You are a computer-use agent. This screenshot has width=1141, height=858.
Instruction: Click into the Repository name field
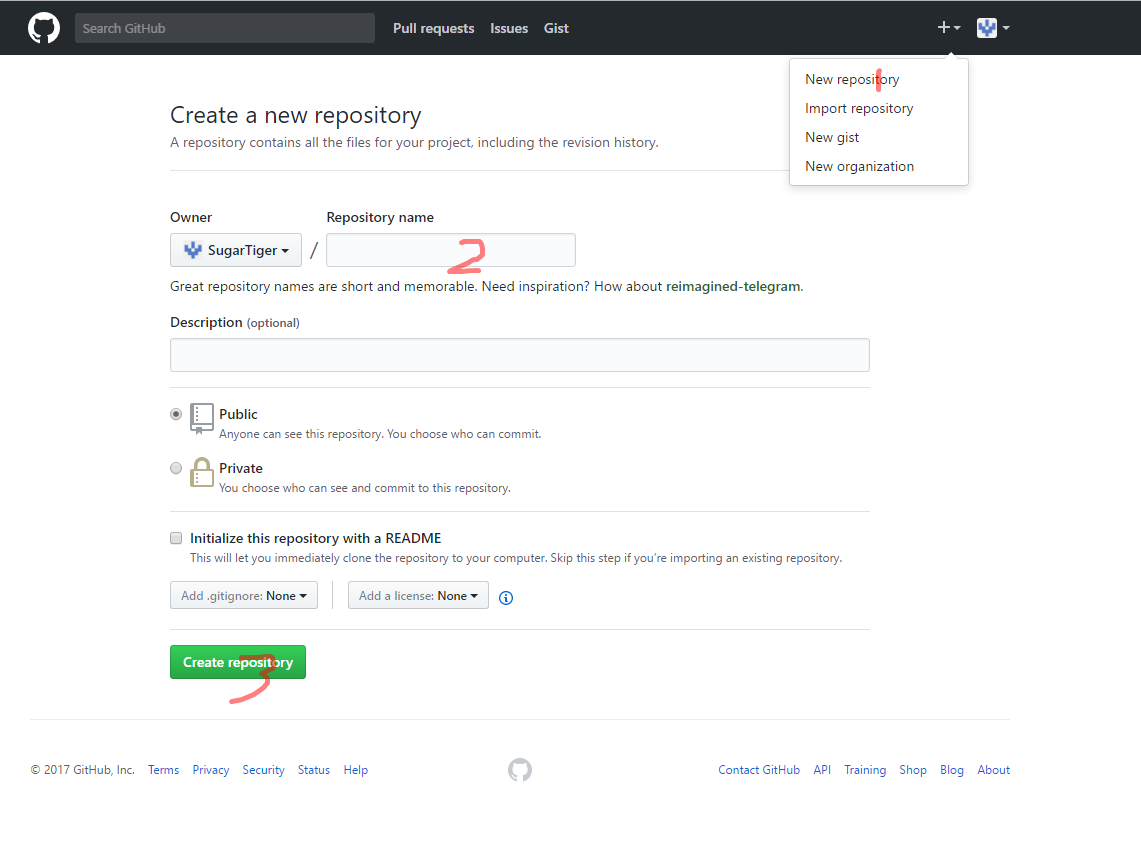451,250
